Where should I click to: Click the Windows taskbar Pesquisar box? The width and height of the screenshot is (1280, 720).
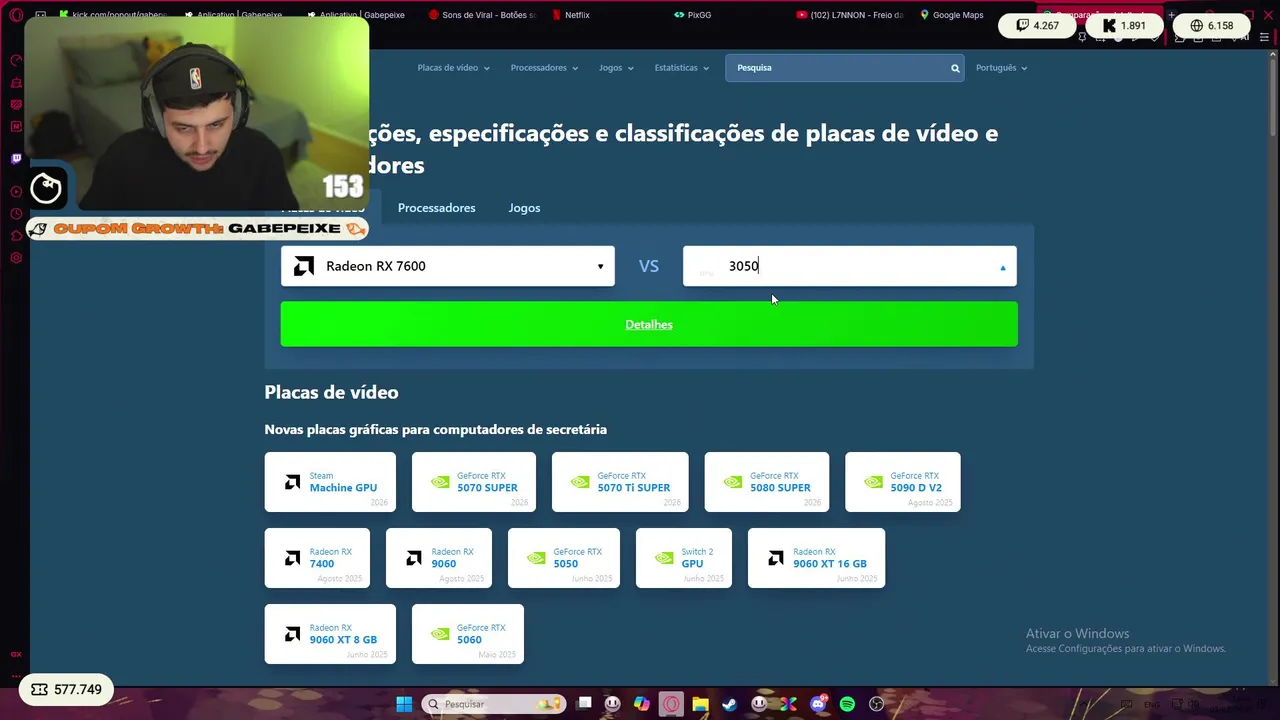coord(494,704)
